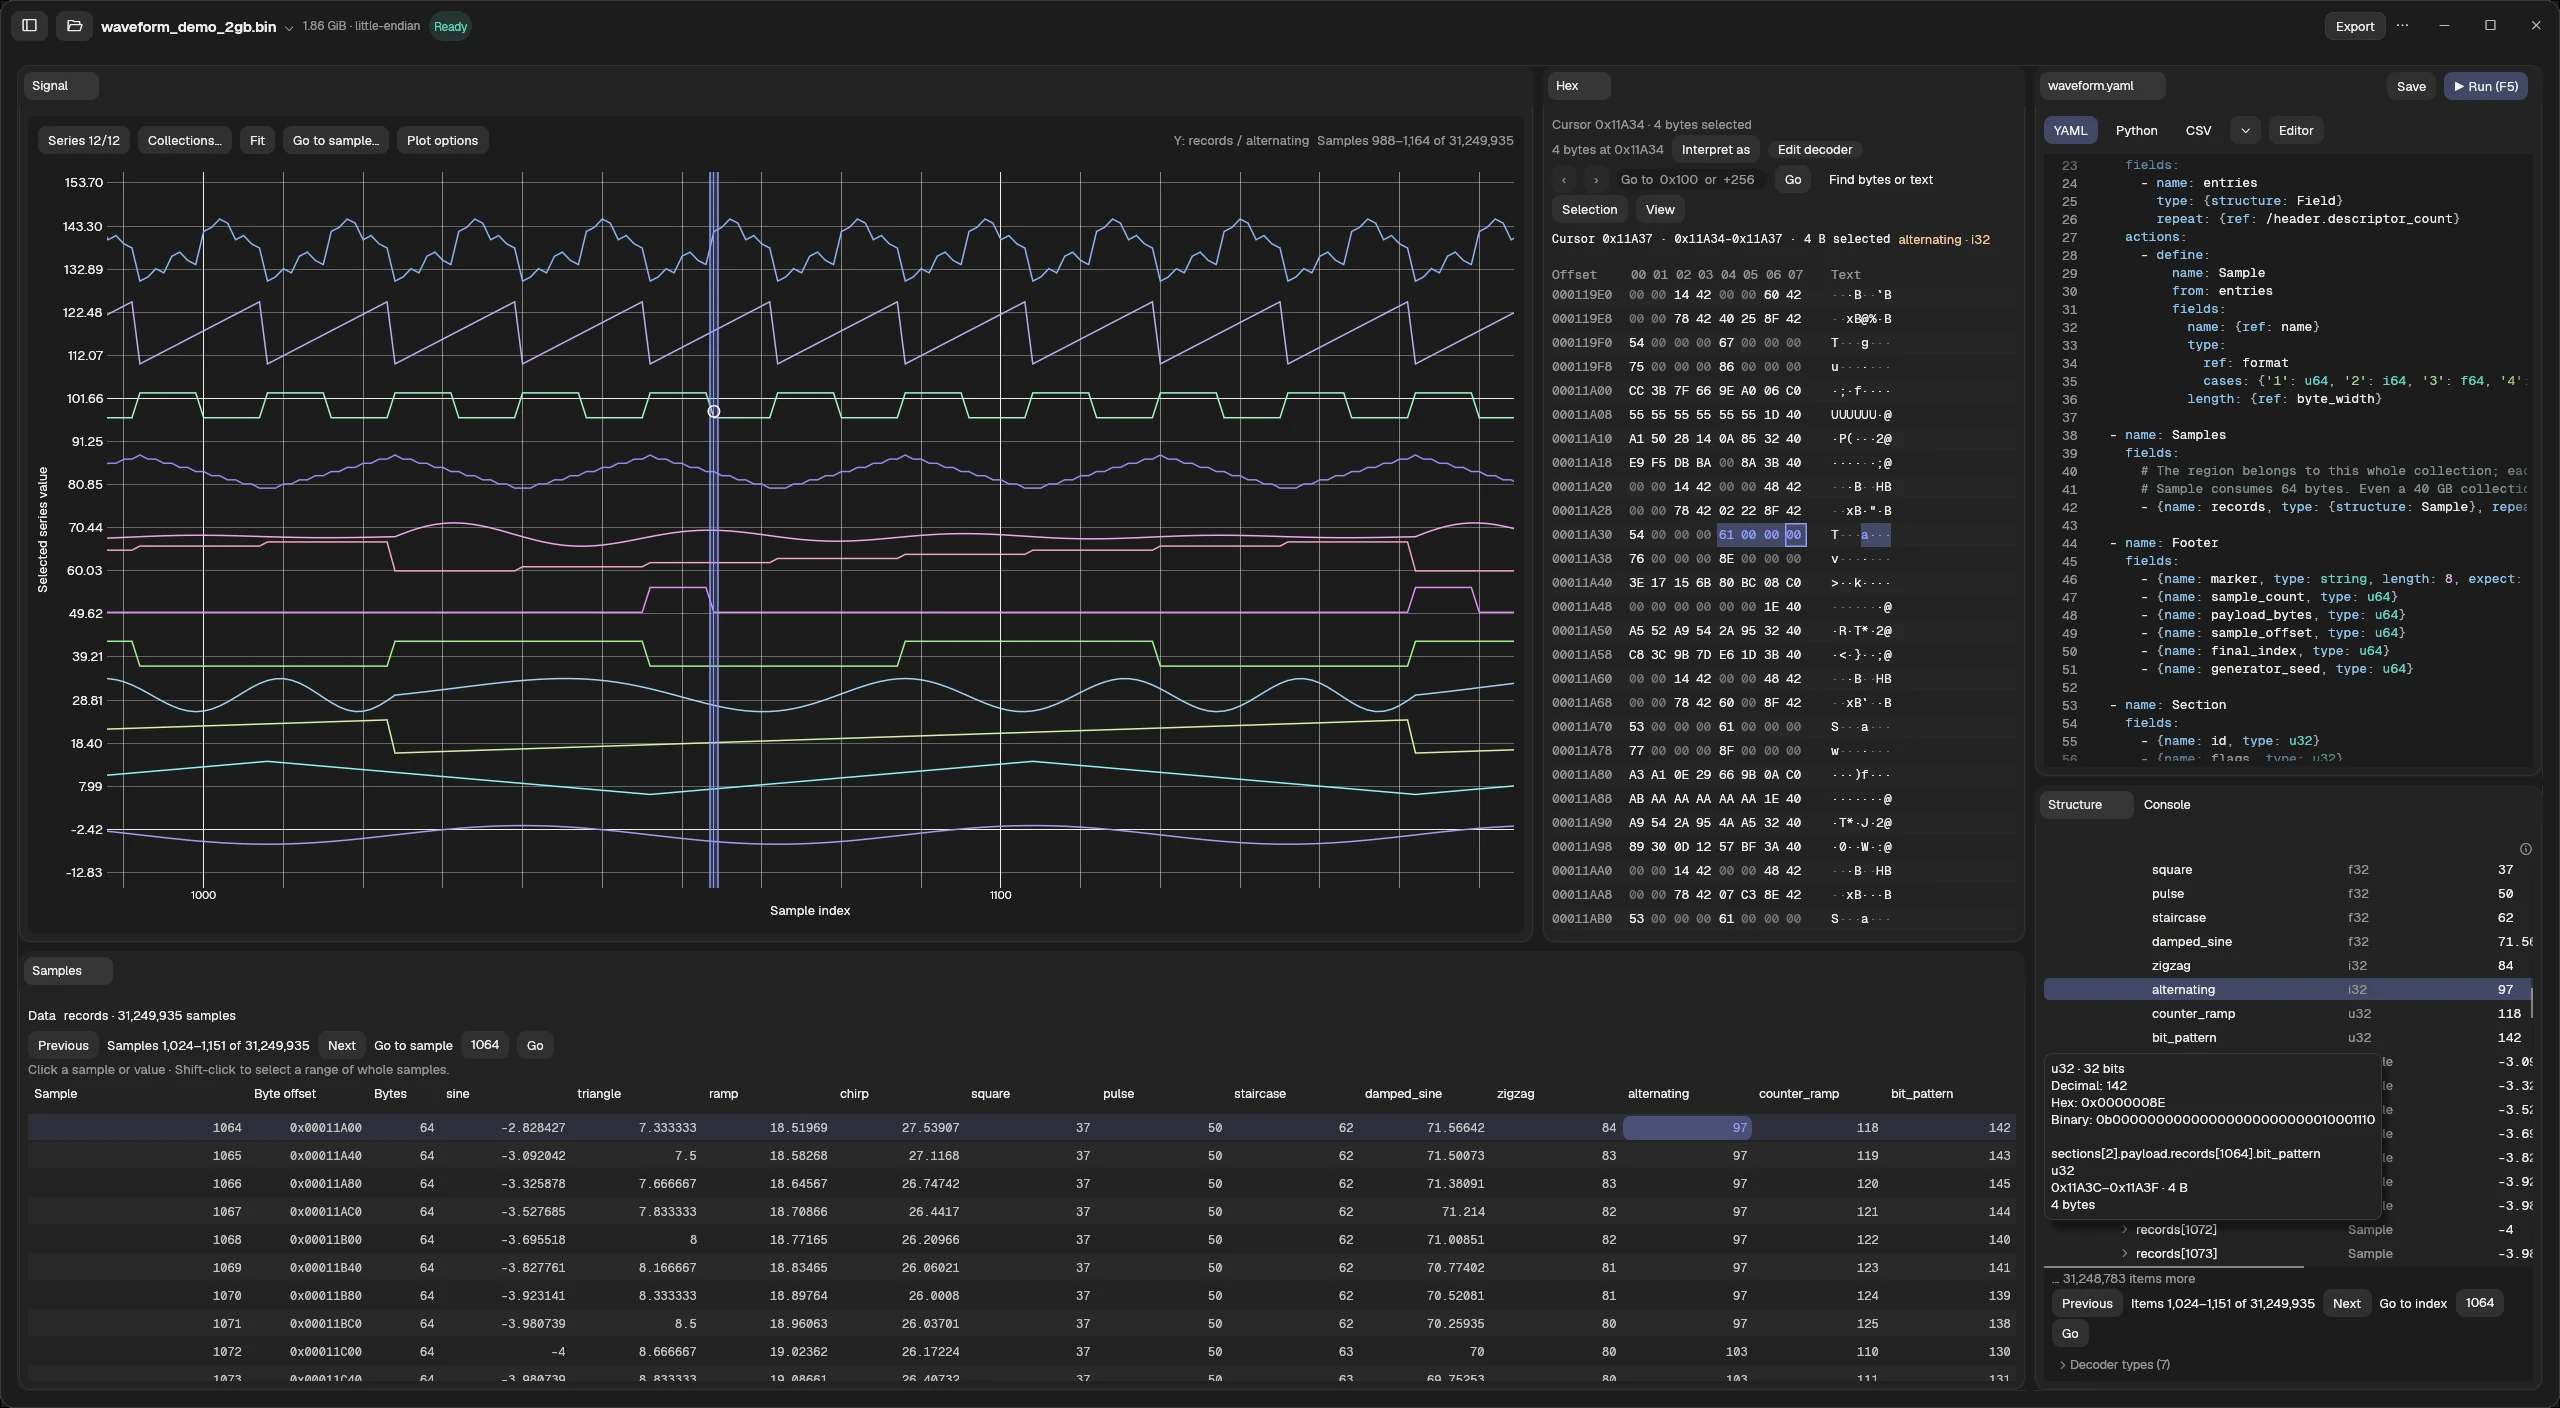This screenshot has height=1408, width=2560.
Task: Open the View tab in Hex panel
Action: coord(1660,209)
